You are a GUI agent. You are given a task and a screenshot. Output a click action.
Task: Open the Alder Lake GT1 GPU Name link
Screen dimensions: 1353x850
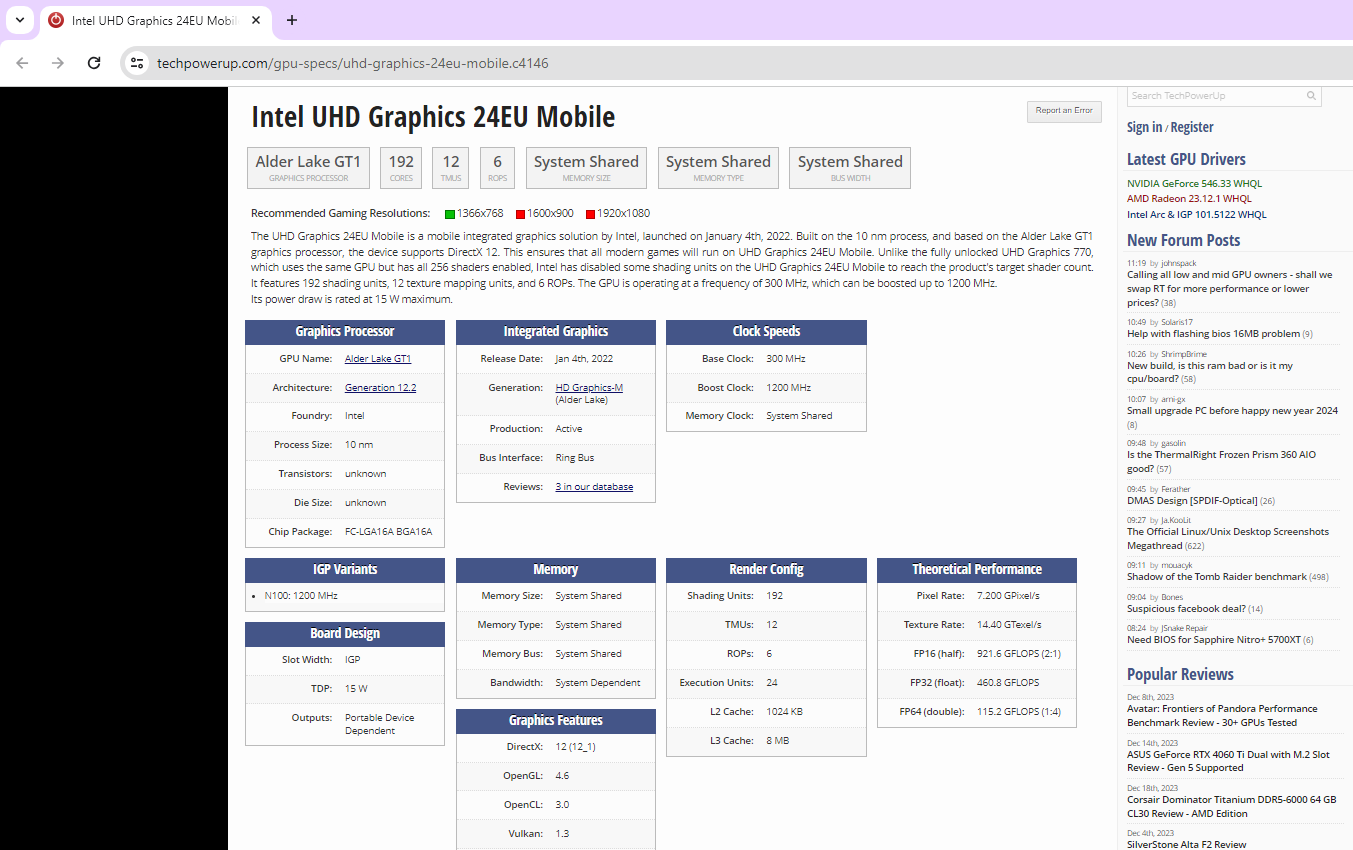click(x=378, y=358)
